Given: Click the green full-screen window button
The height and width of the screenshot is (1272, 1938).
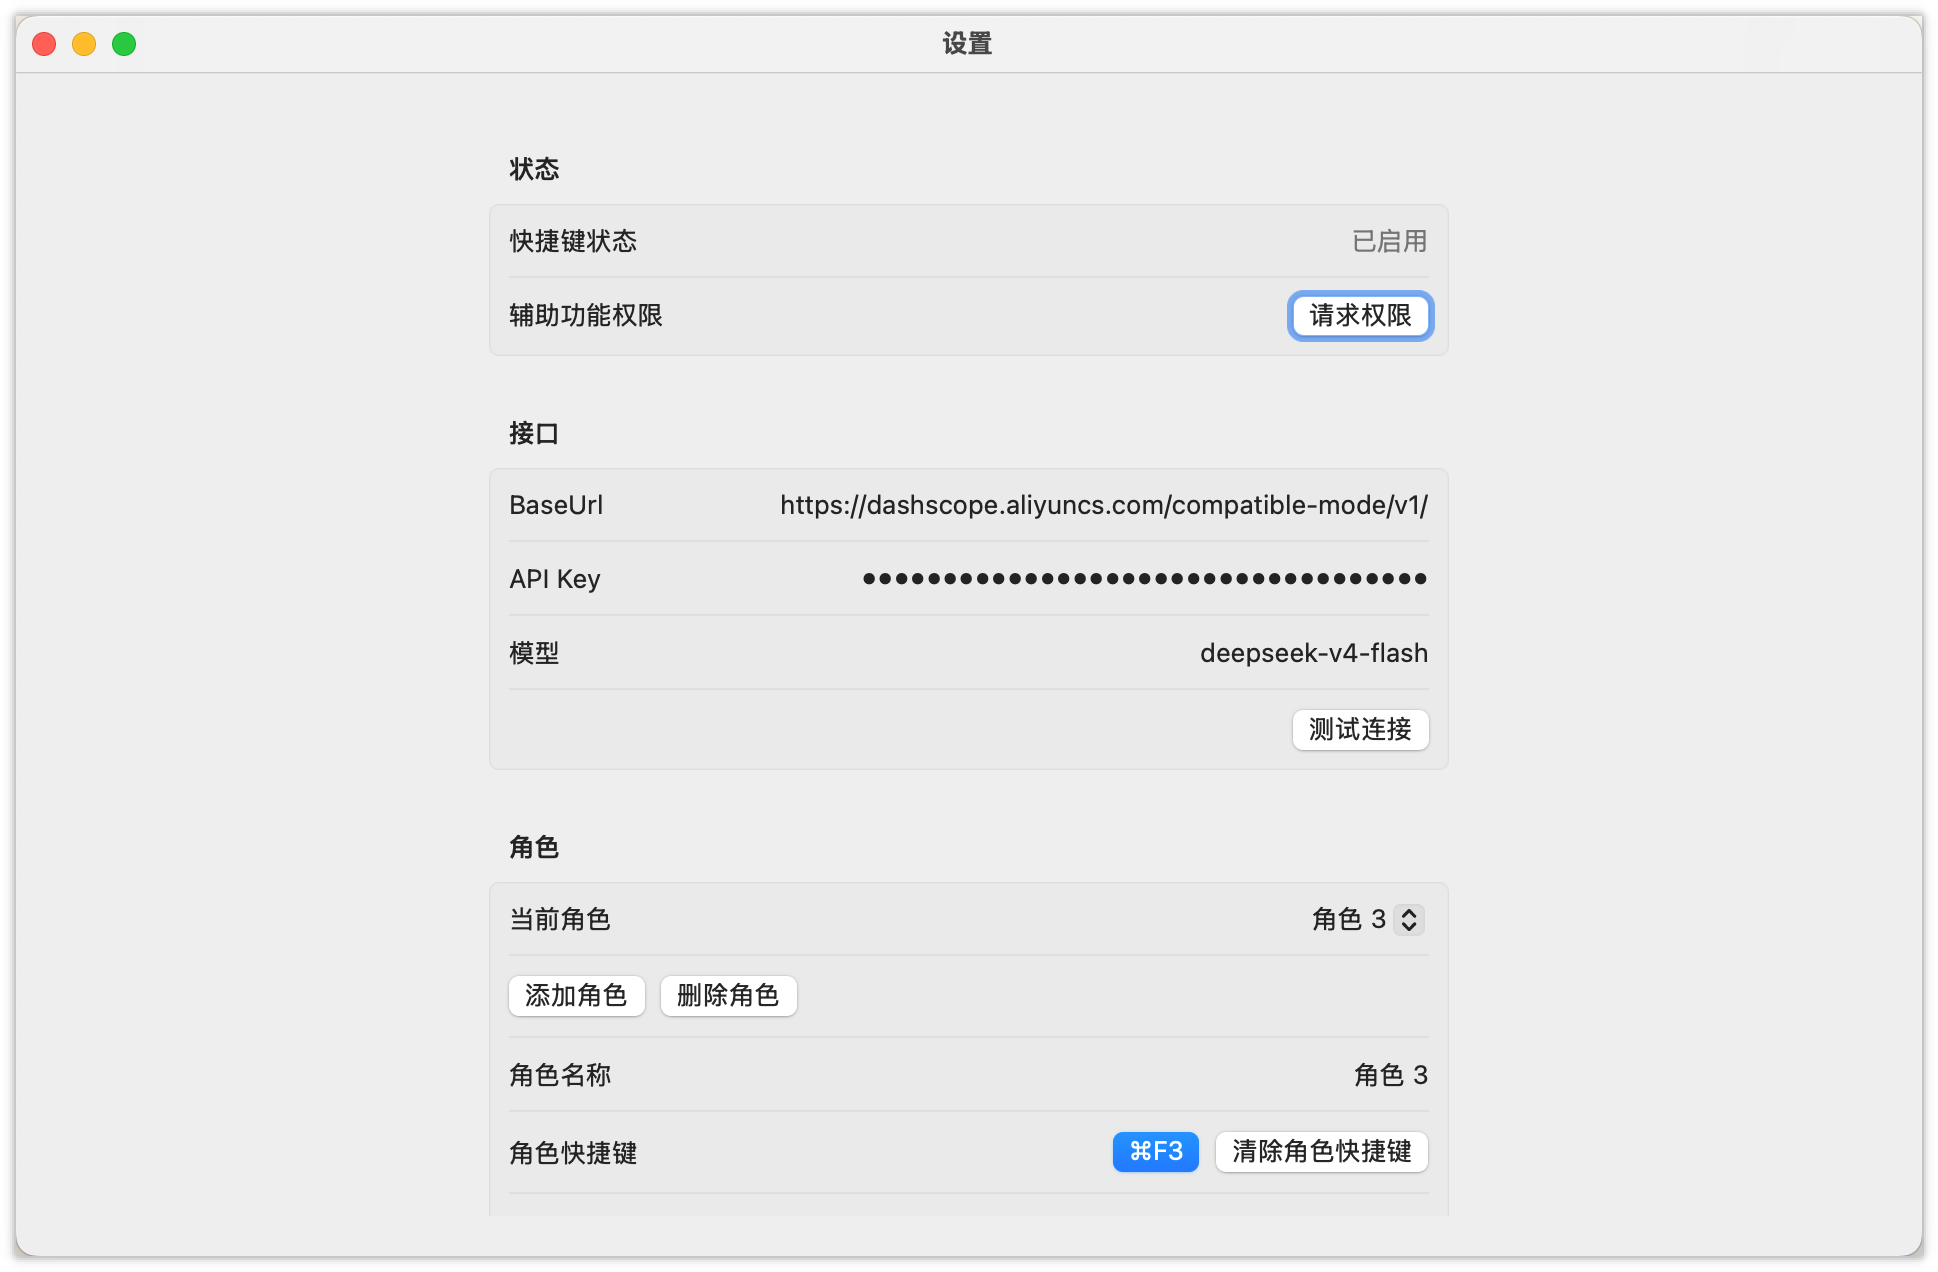Looking at the screenshot, I should click(x=124, y=44).
